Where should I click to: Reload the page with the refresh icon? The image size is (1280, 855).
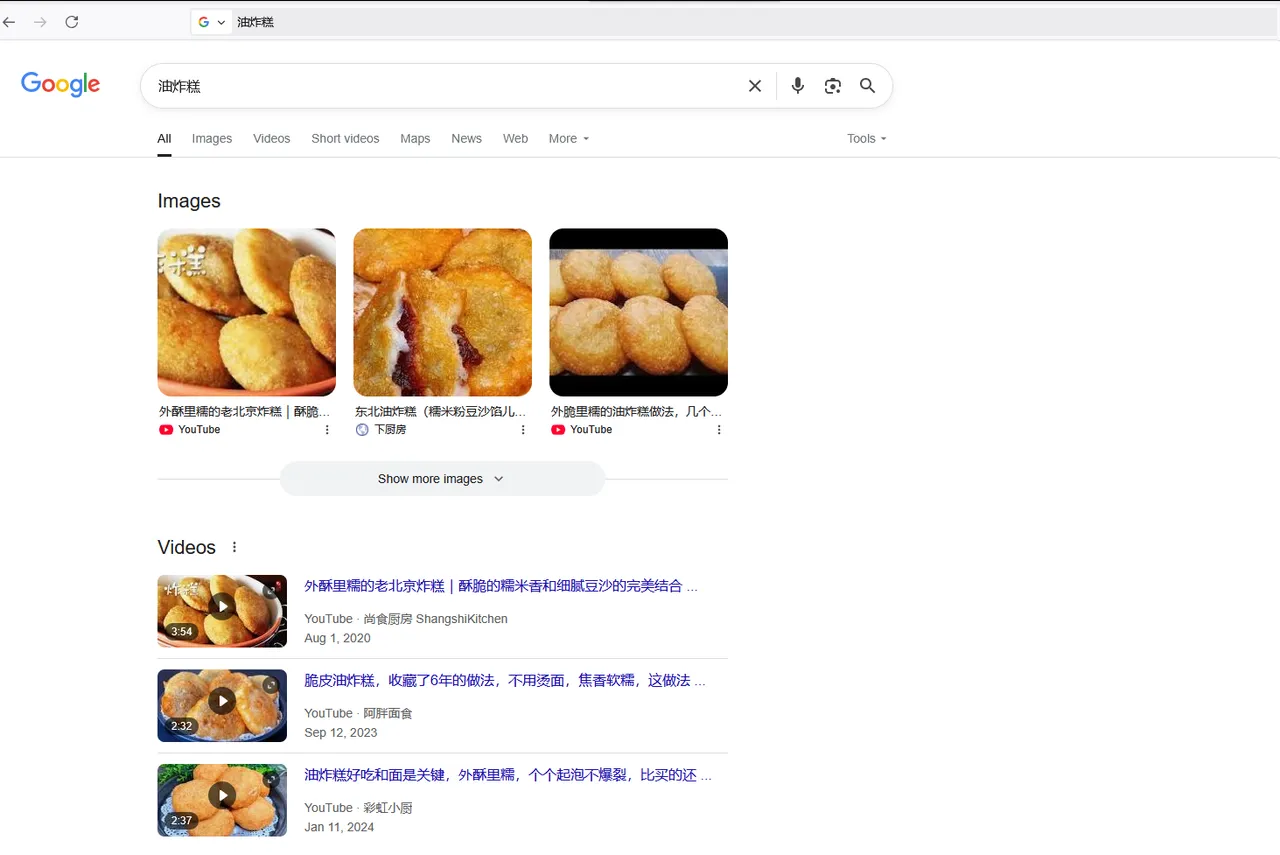pos(72,22)
